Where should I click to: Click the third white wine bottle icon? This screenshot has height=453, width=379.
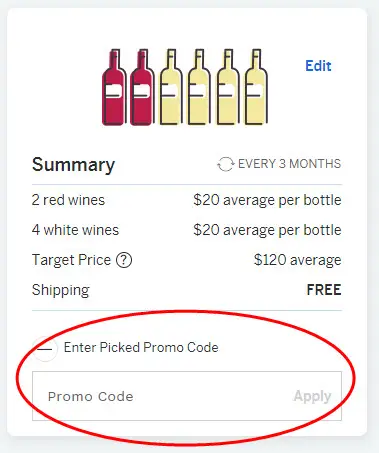[228, 87]
